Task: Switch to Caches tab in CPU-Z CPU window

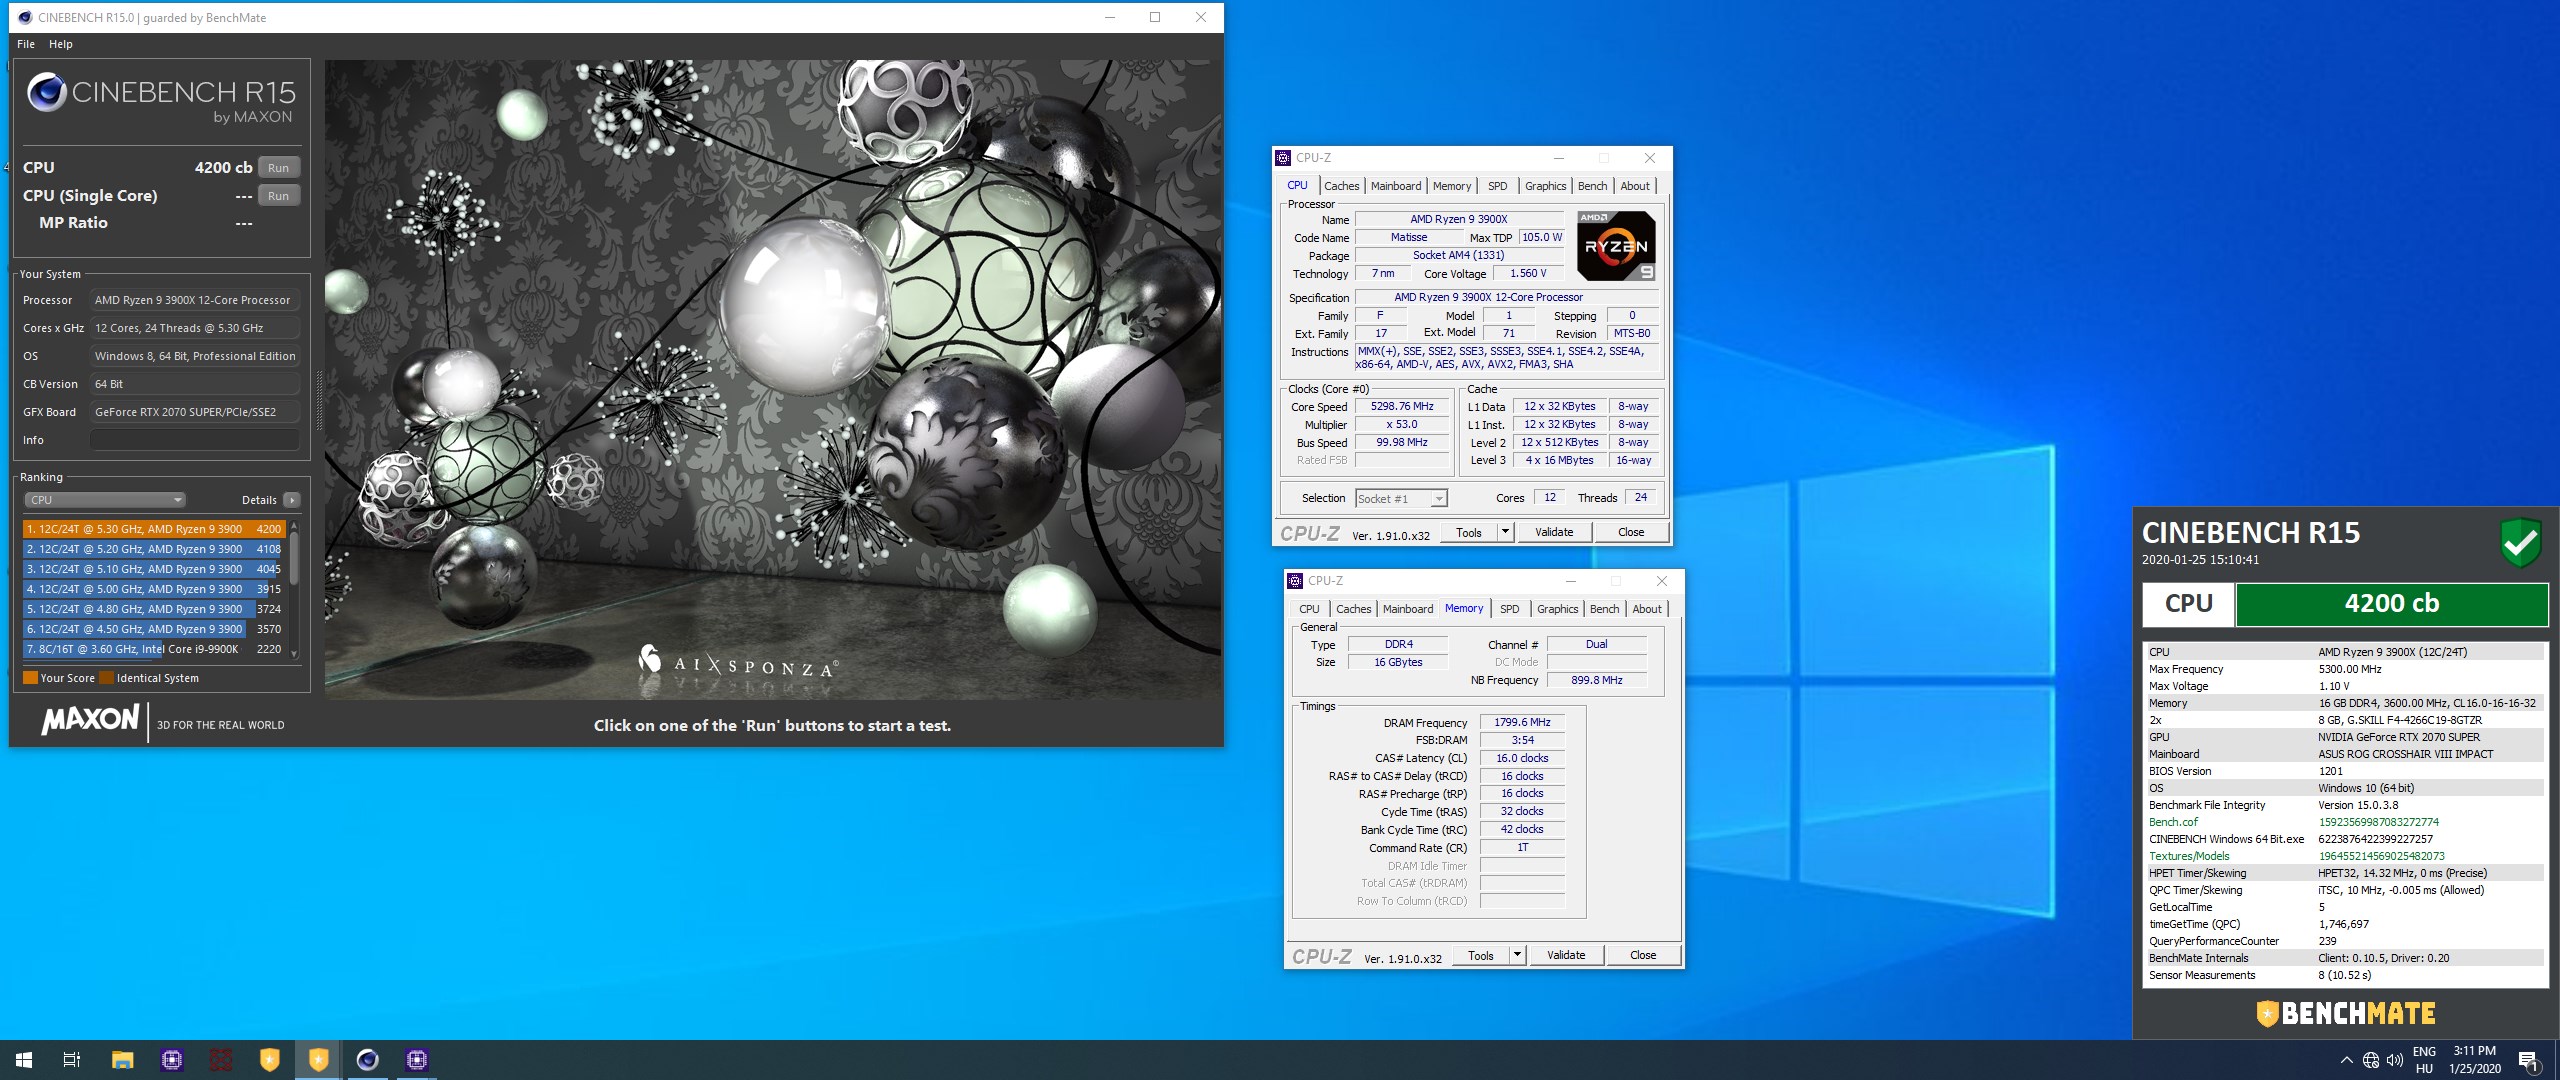Action: coord(1341,186)
